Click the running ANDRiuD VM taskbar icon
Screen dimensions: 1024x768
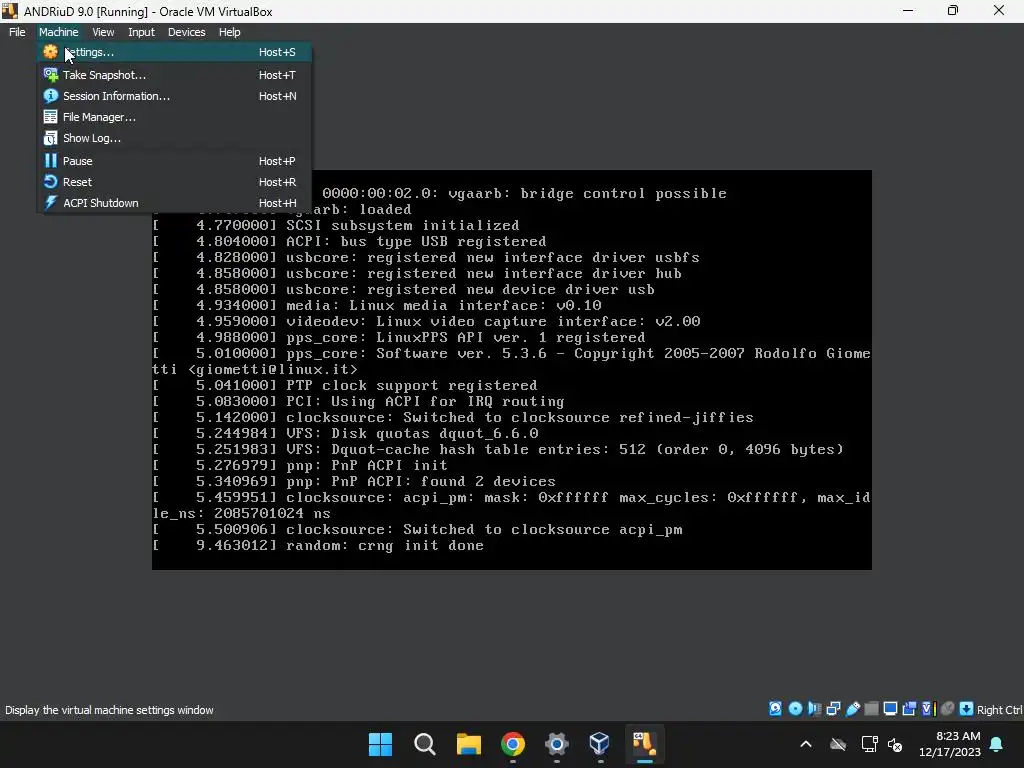click(x=644, y=744)
